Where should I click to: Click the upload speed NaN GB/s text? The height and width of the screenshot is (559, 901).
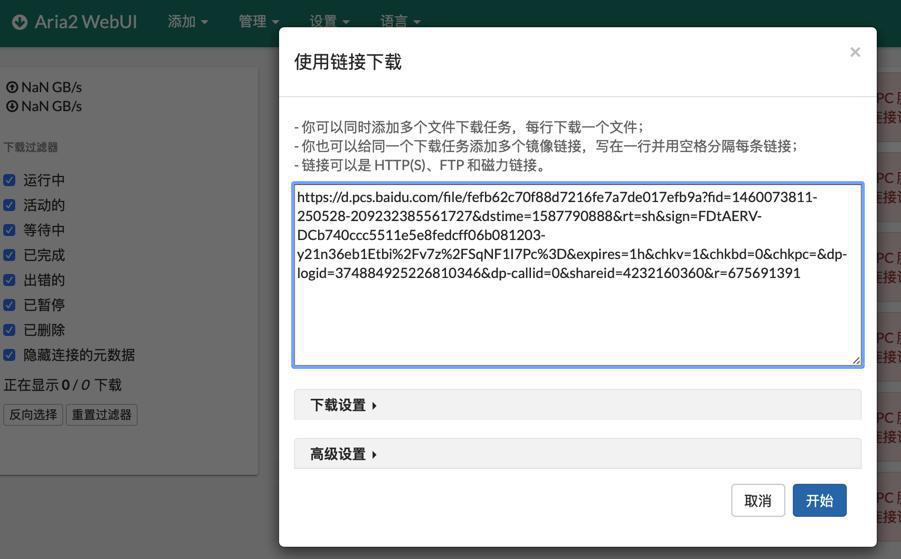click(x=52, y=87)
